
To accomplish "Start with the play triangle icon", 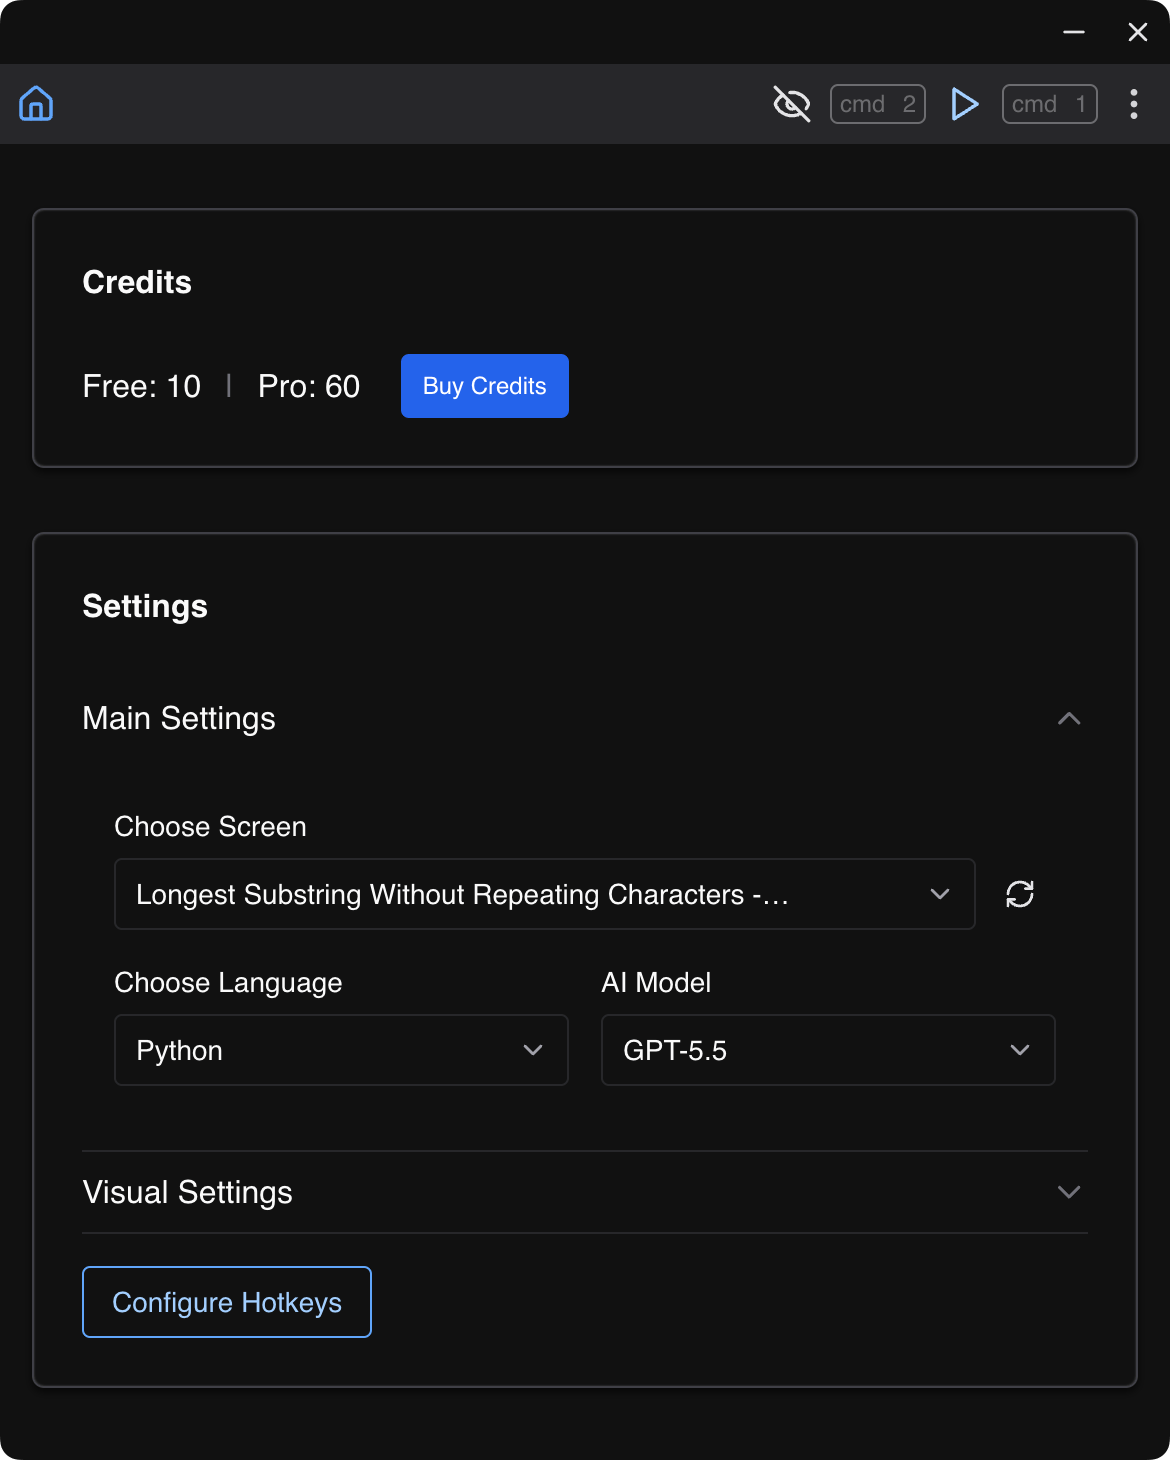I will (x=964, y=104).
